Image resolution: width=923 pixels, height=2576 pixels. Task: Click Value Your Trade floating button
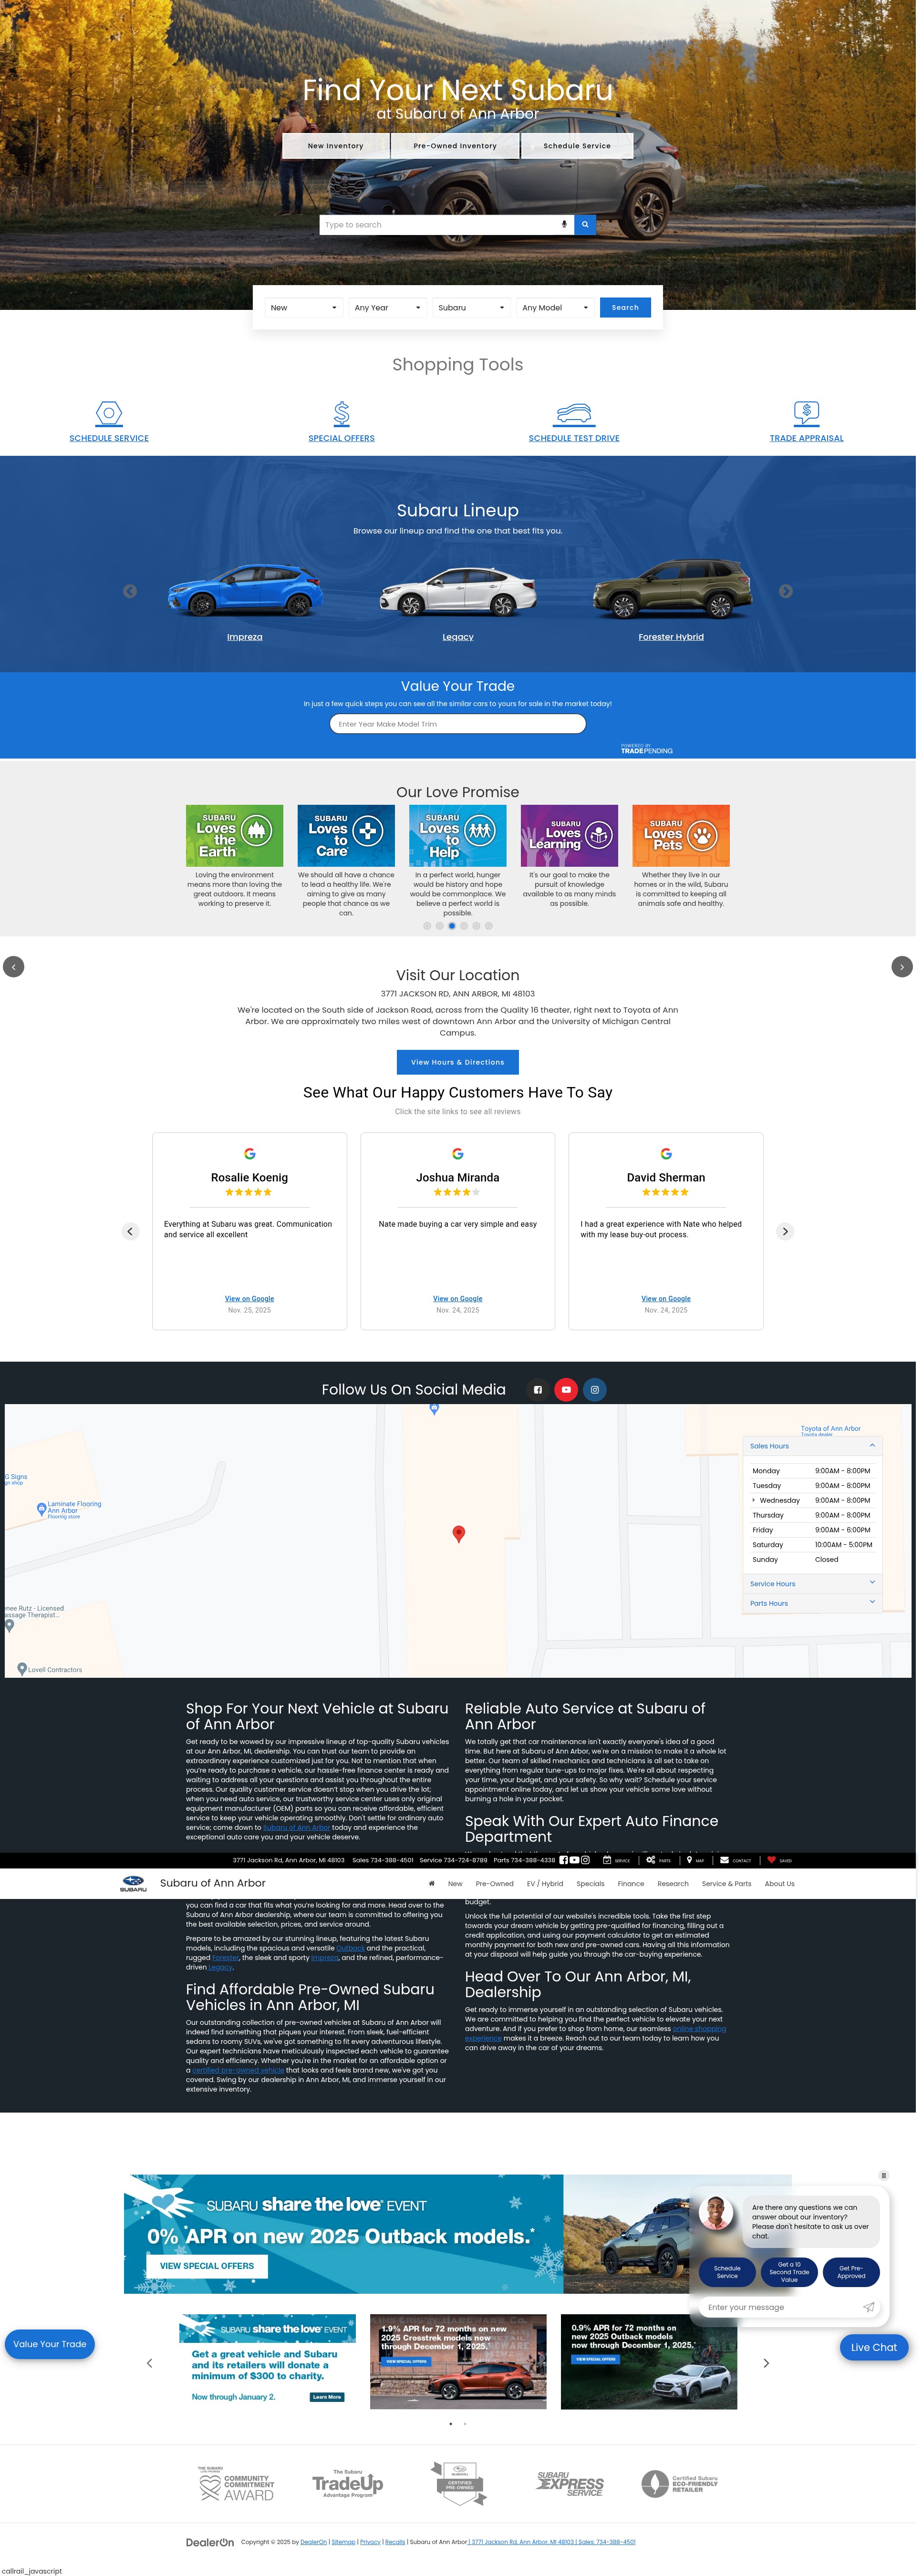click(x=50, y=2344)
